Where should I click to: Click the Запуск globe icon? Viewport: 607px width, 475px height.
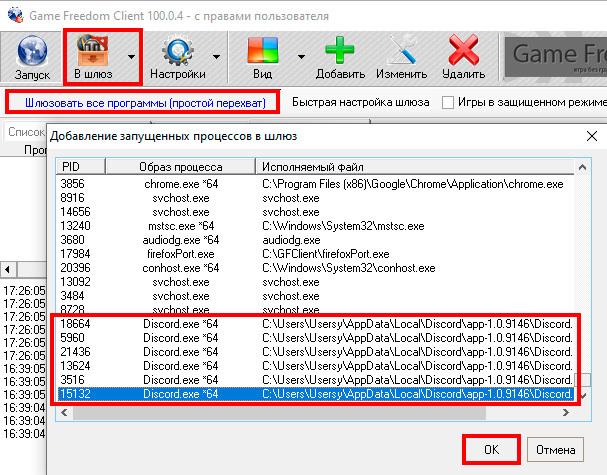click(32, 51)
